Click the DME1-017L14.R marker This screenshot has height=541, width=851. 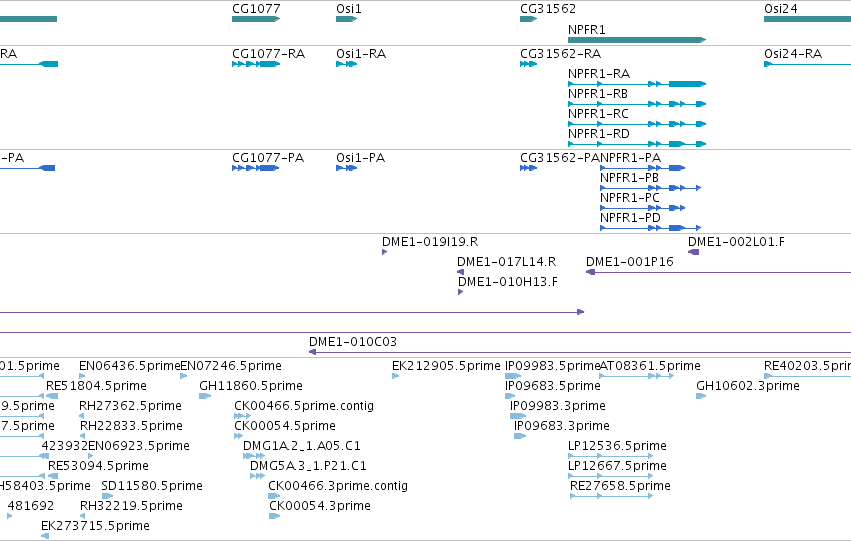(x=460, y=272)
